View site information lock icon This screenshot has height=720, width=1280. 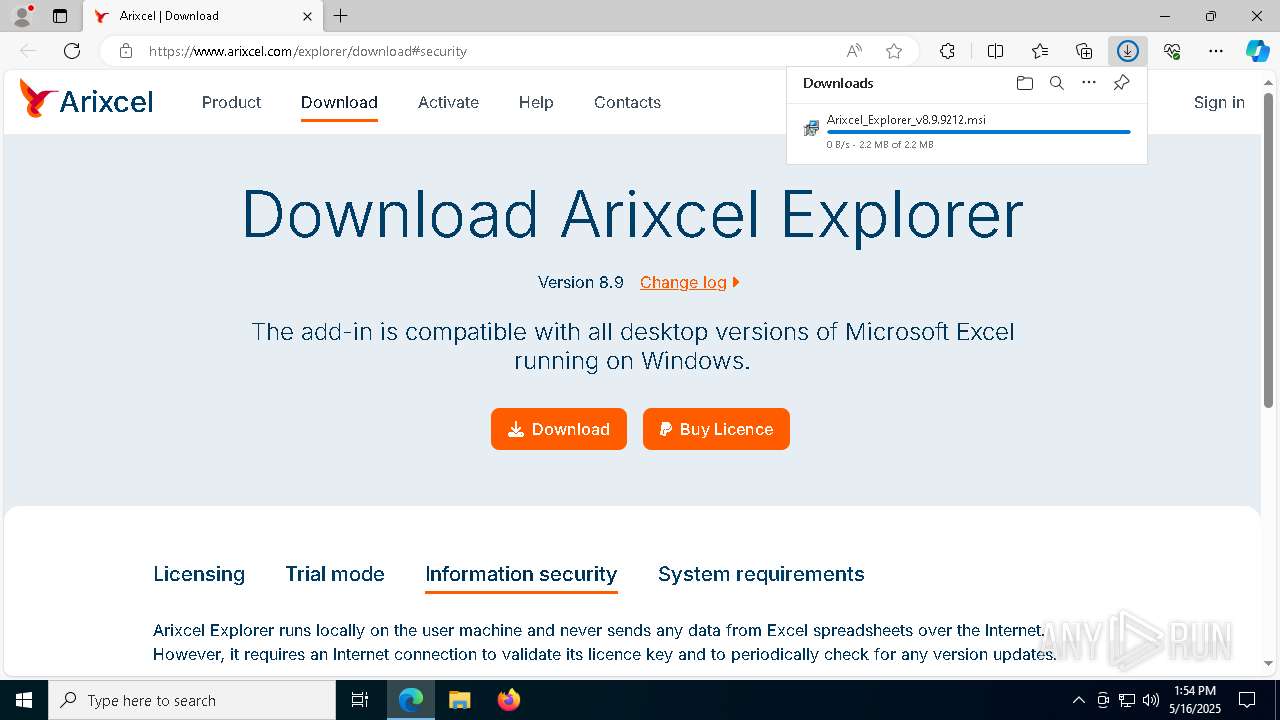pos(125,51)
